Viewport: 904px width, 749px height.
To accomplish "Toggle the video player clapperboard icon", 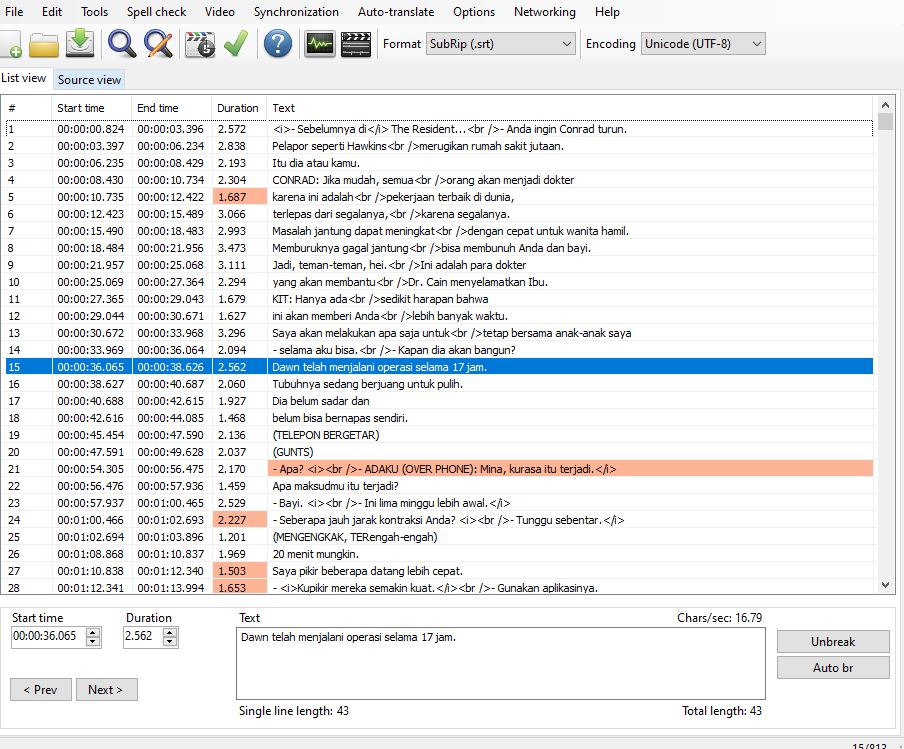I will click(356, 44).
